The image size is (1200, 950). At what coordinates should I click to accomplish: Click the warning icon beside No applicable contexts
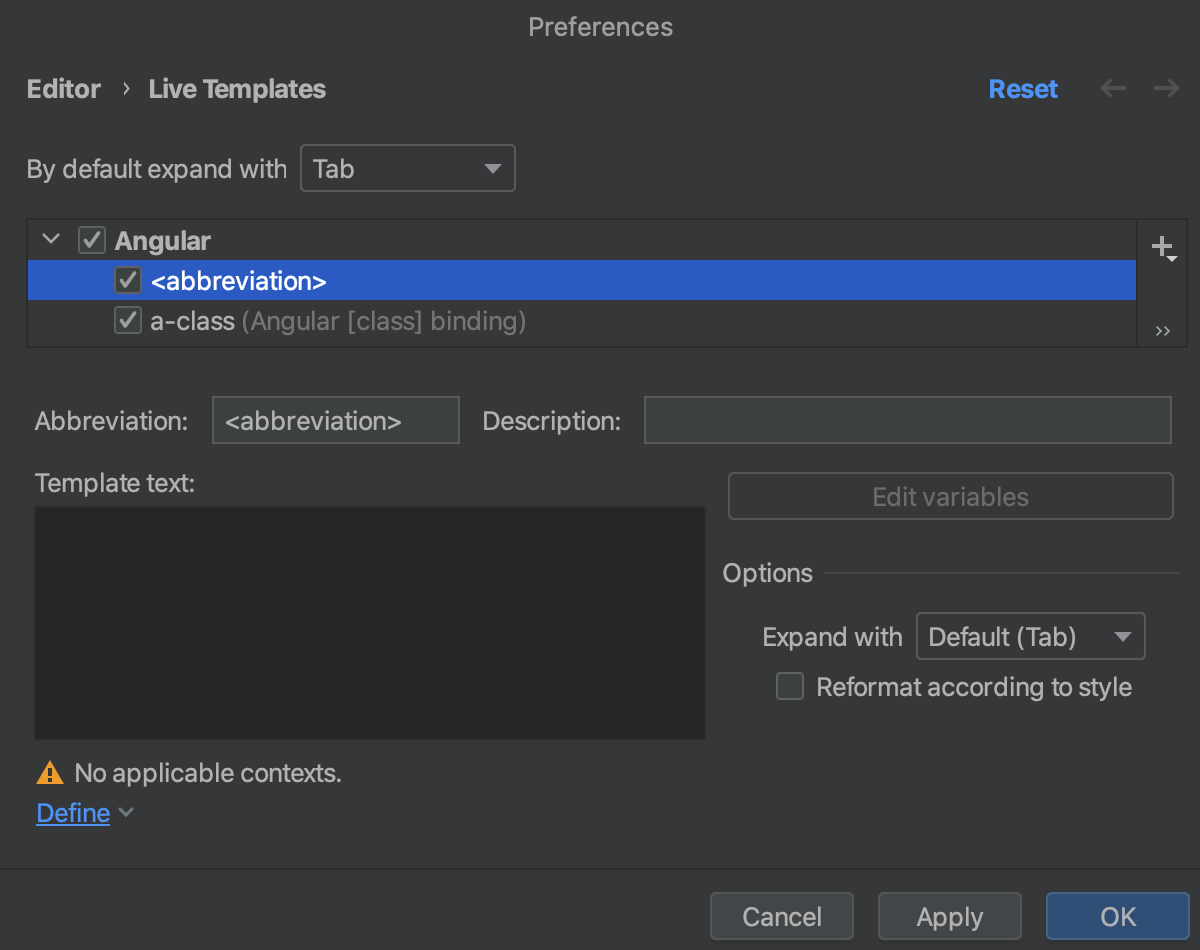(x=49, y=773)
